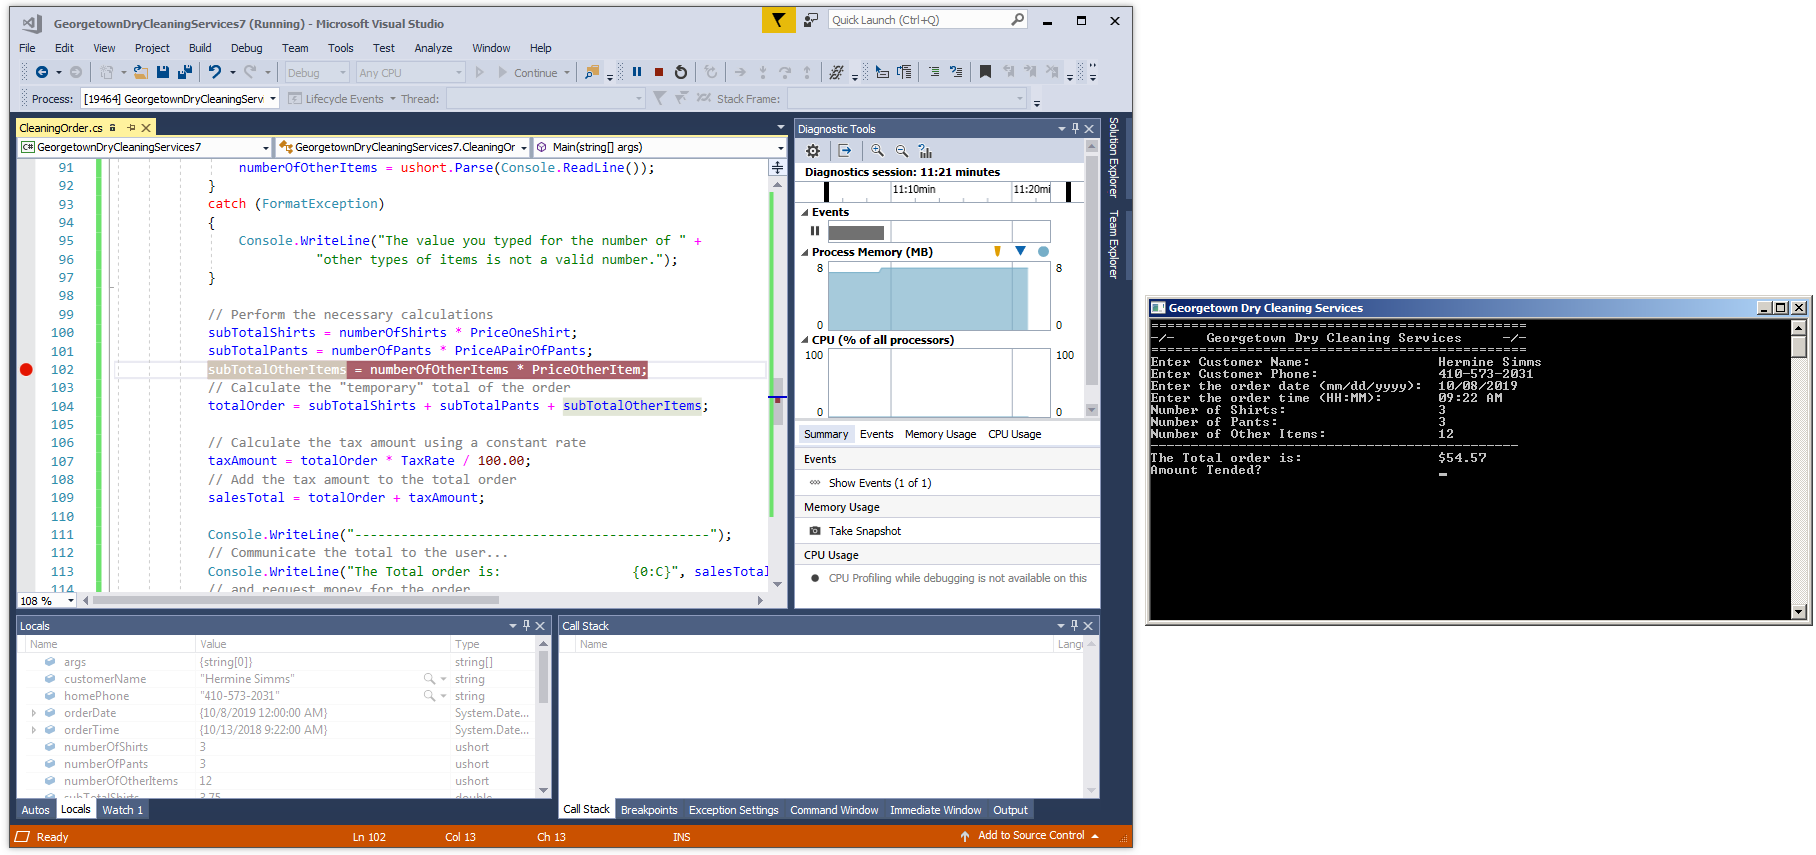Viewport: 1816px width, 855px height.
Task: Open the Team Explorer side tab
Action: point(1114,244)
